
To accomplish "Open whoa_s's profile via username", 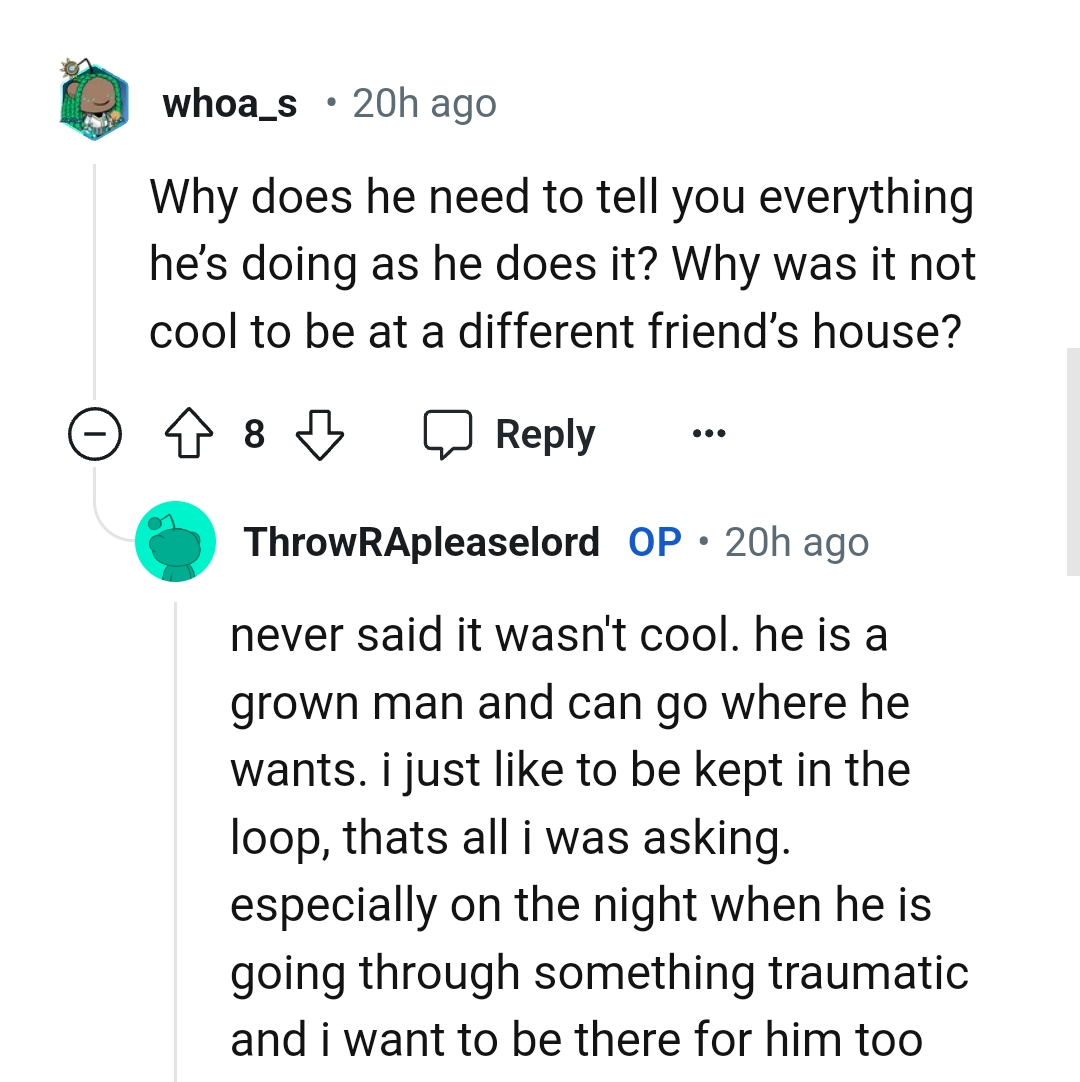I will [x=229, y=101].
